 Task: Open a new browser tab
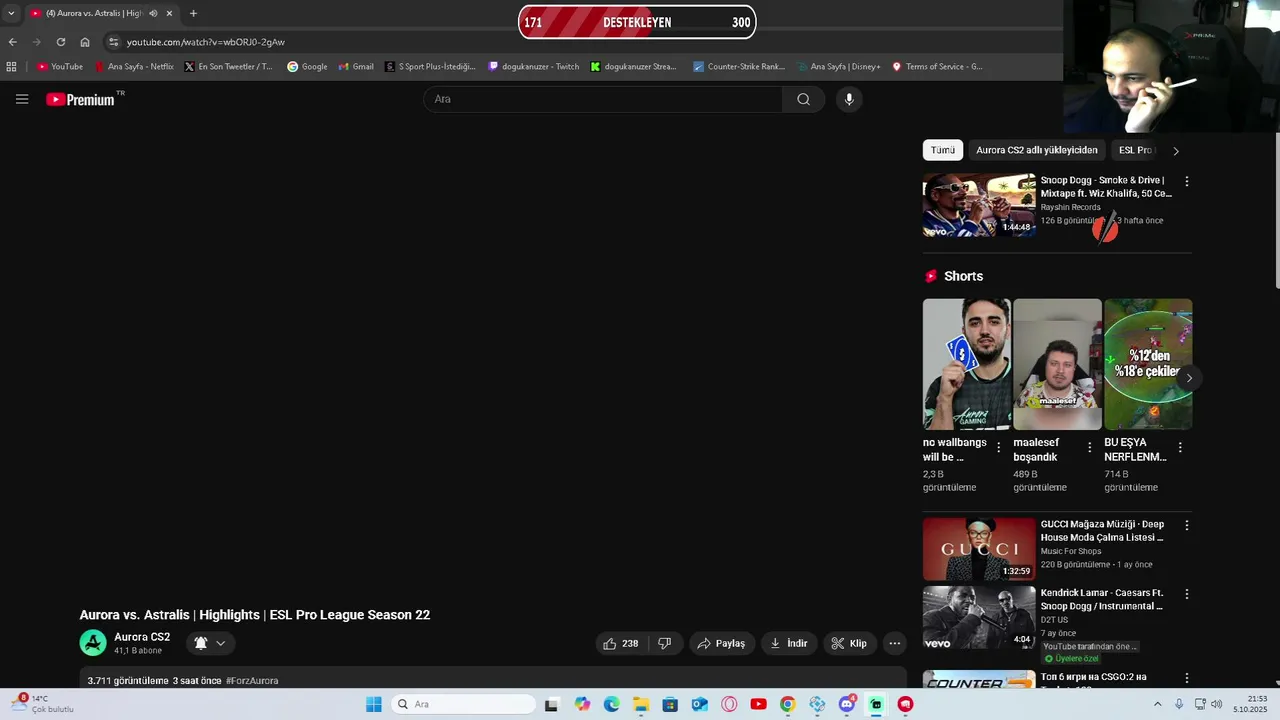pyautogui.click(x=193, y=13)
